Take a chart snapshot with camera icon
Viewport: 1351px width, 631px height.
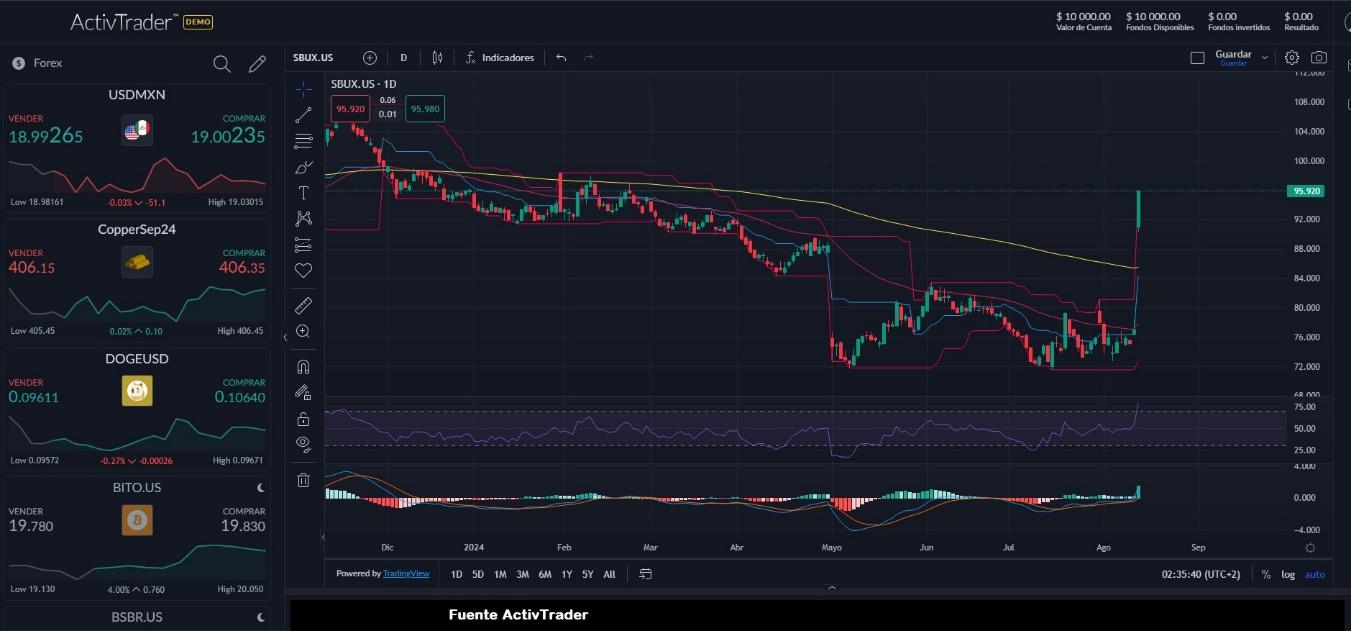(x=1319, y=58)
